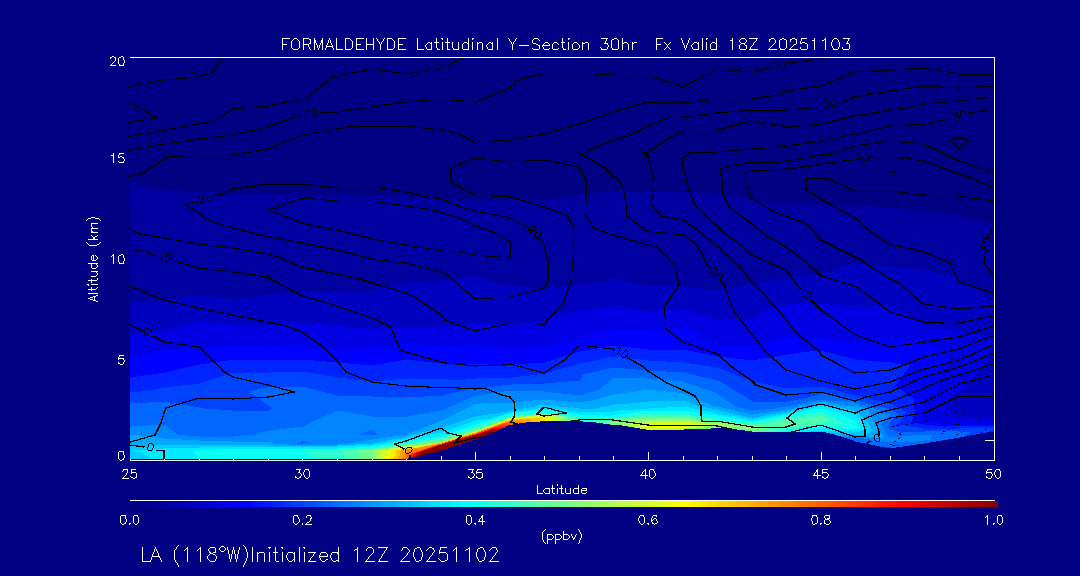Click the FORMALDEHYDE Latitudinal Y-Section plot title
Viewport: 1080px width, 576px height.
coord(565,45)
